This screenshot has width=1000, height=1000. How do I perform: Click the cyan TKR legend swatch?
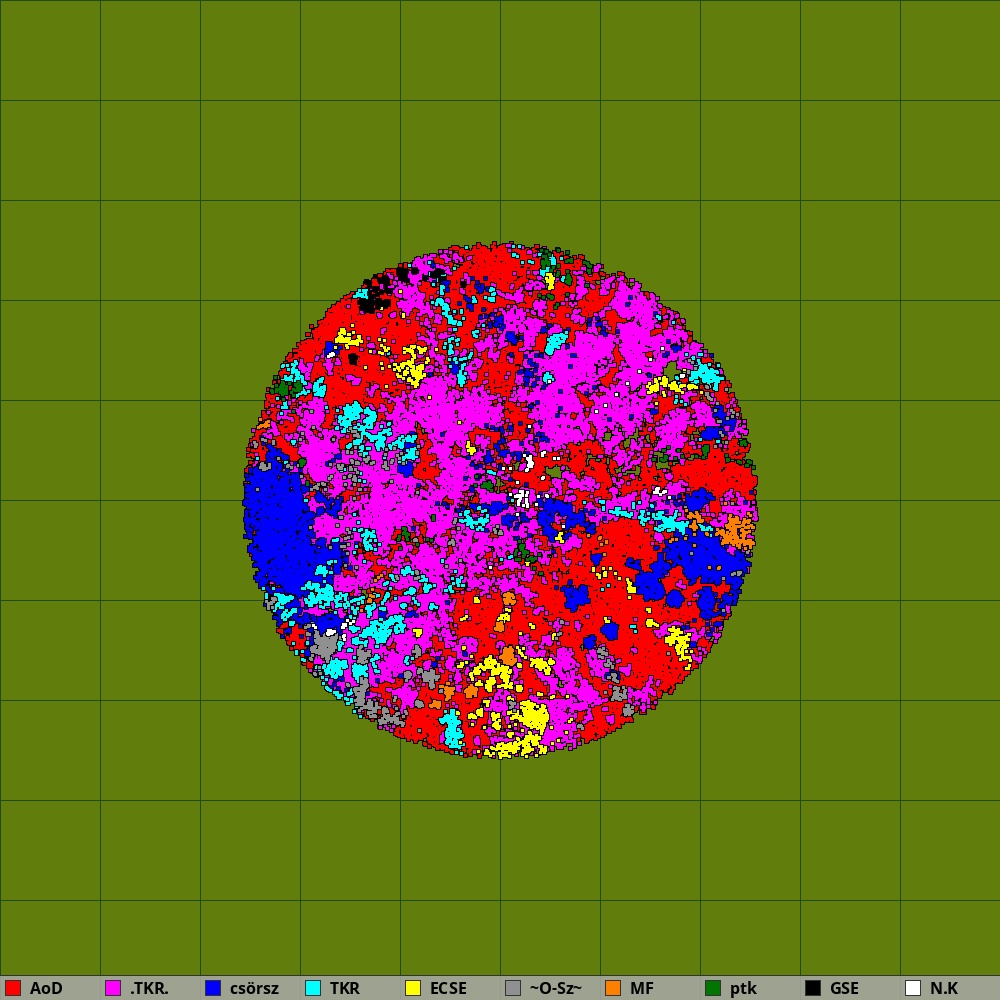tap(313, 988)
